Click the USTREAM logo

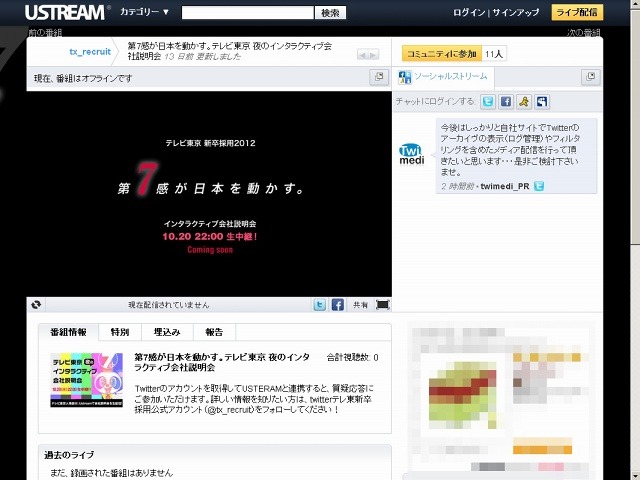(x=67, y=12)
